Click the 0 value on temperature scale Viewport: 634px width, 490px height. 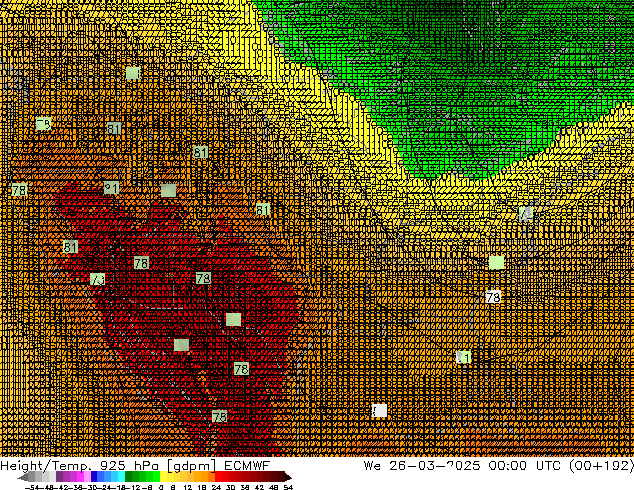point(161,488)
